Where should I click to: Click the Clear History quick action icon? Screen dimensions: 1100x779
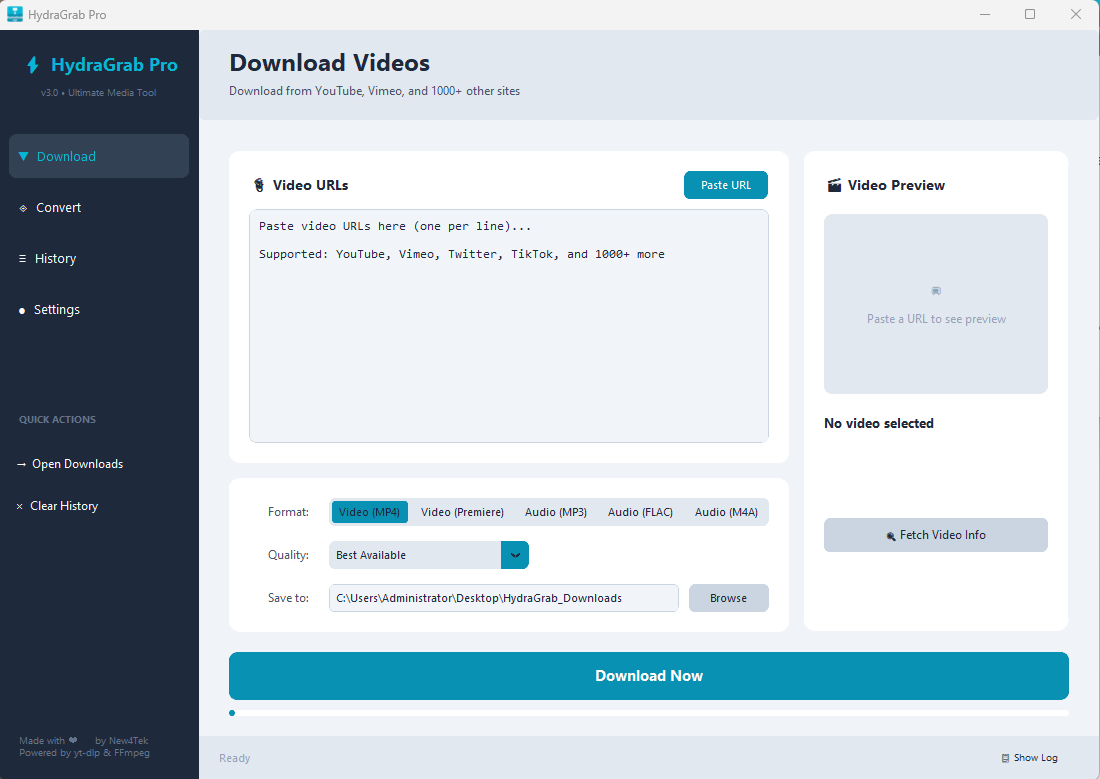click(18, 505)
